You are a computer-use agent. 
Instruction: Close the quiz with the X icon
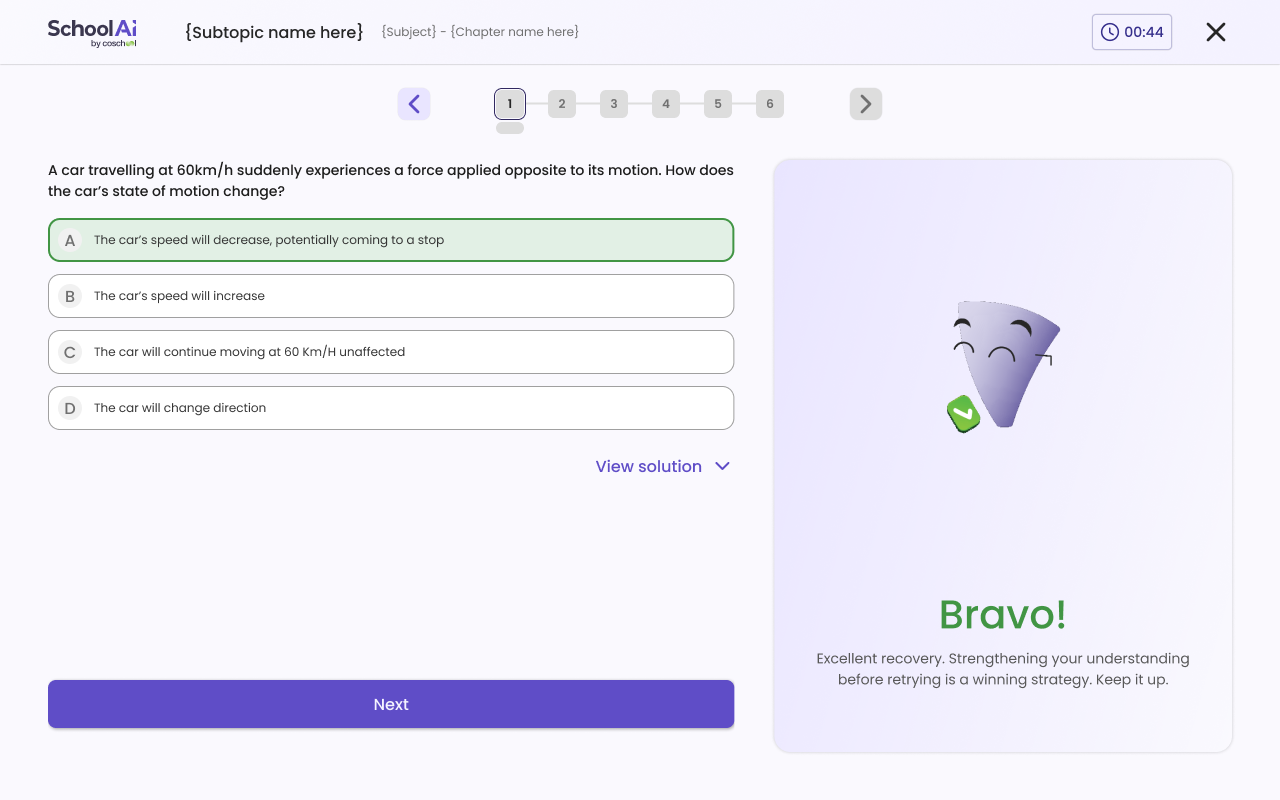click(x=1215, y=32)
